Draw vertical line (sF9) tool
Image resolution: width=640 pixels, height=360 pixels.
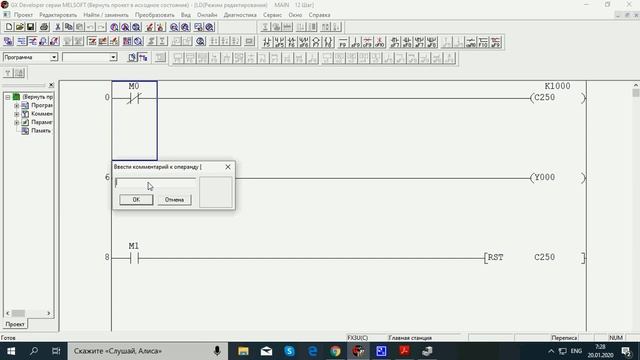355,42
